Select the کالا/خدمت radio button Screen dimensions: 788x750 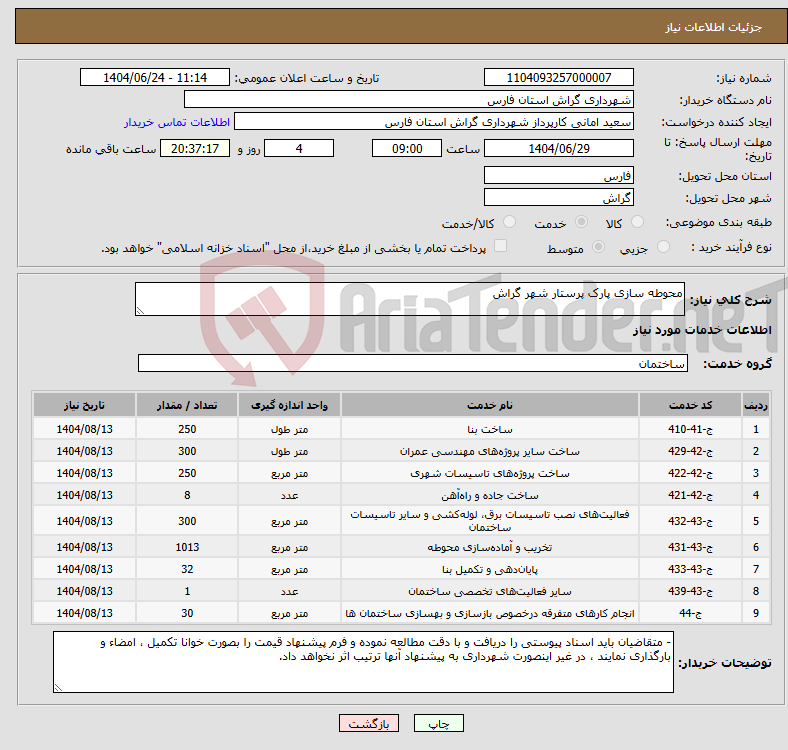click(x=510, y=222)
